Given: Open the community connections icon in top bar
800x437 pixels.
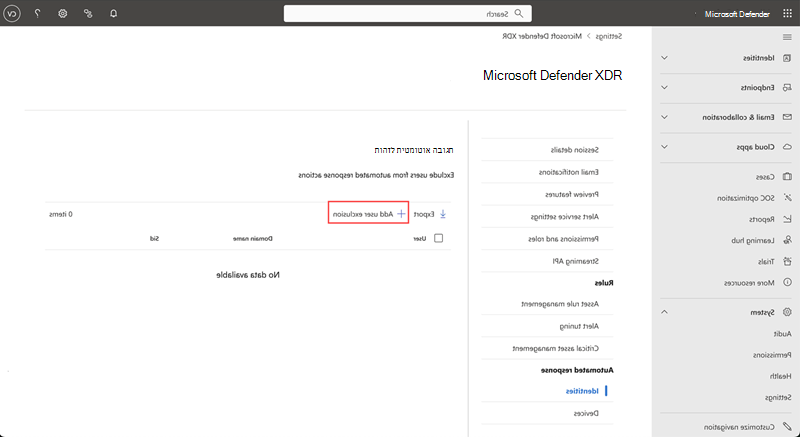Looking at the screenshot, I should 88,14.
